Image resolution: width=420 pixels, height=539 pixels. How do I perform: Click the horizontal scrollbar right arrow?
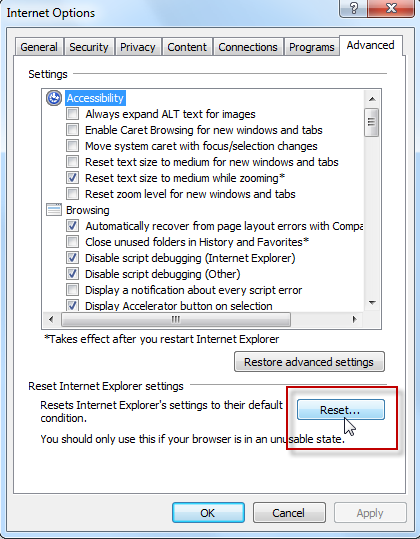pyautogui.click(x=354, y=319)
